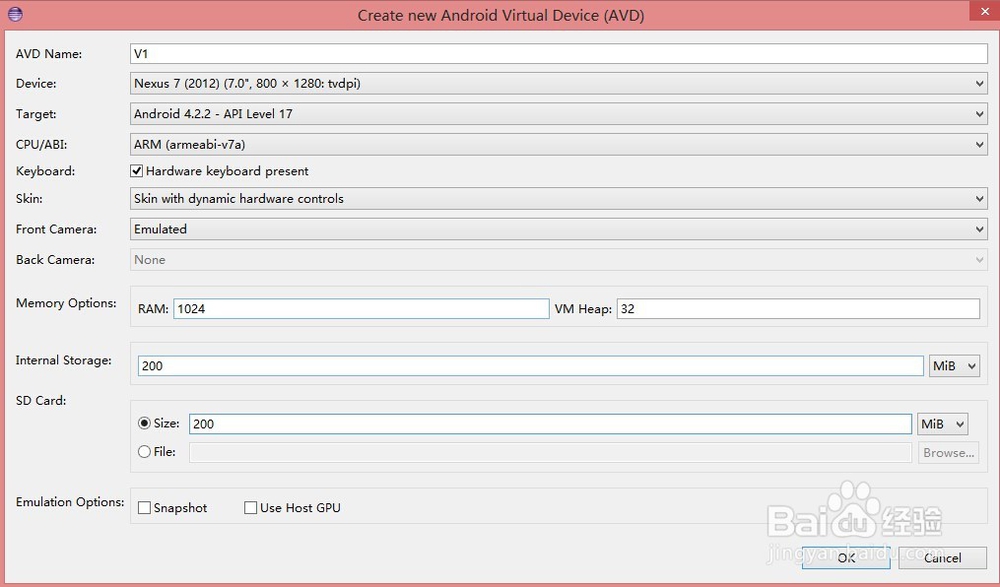
Task: Open the Target dropdown showing Android 4.2.2
Action: pos(559,114)
